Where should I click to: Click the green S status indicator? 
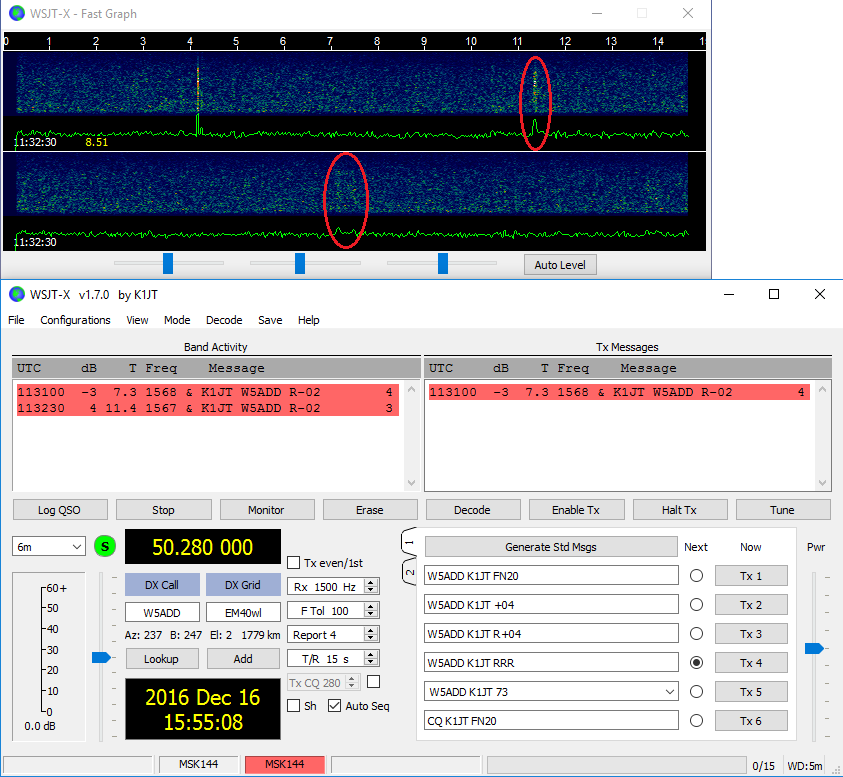(104, 547)
